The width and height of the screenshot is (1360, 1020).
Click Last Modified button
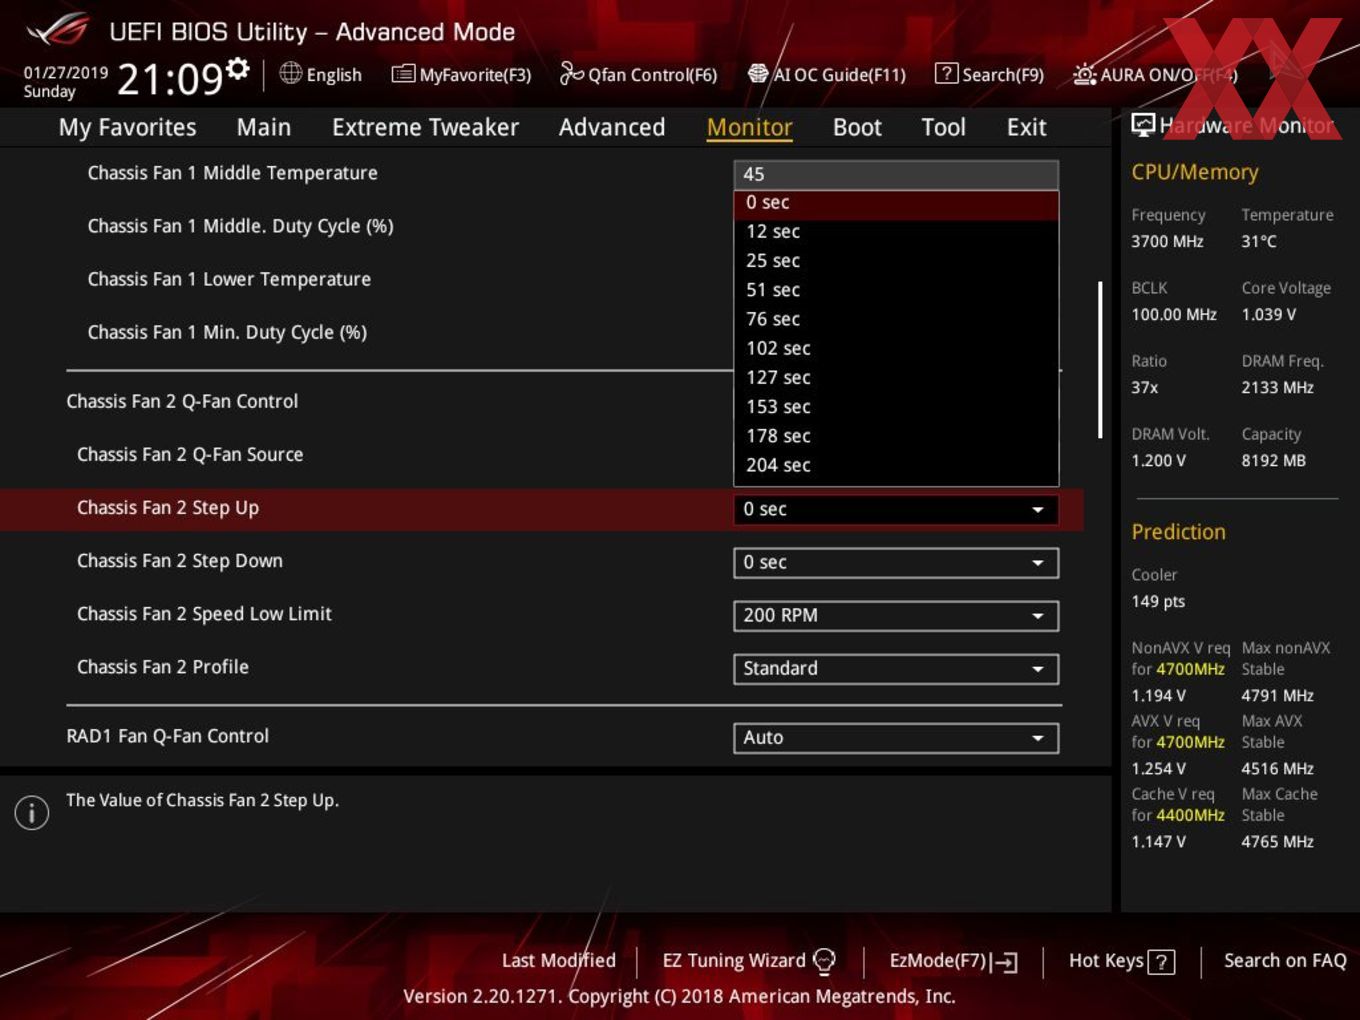point(558,960)
